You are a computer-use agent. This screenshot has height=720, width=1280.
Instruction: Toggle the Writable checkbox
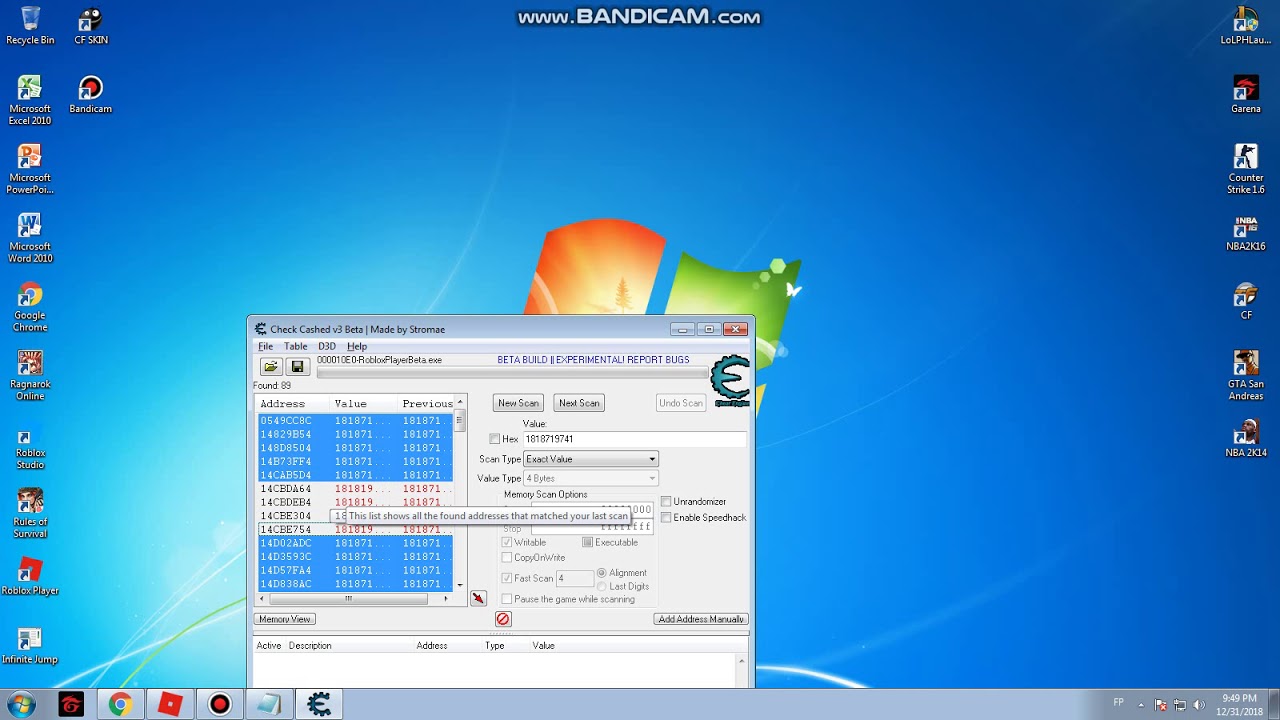click(507, 542)
